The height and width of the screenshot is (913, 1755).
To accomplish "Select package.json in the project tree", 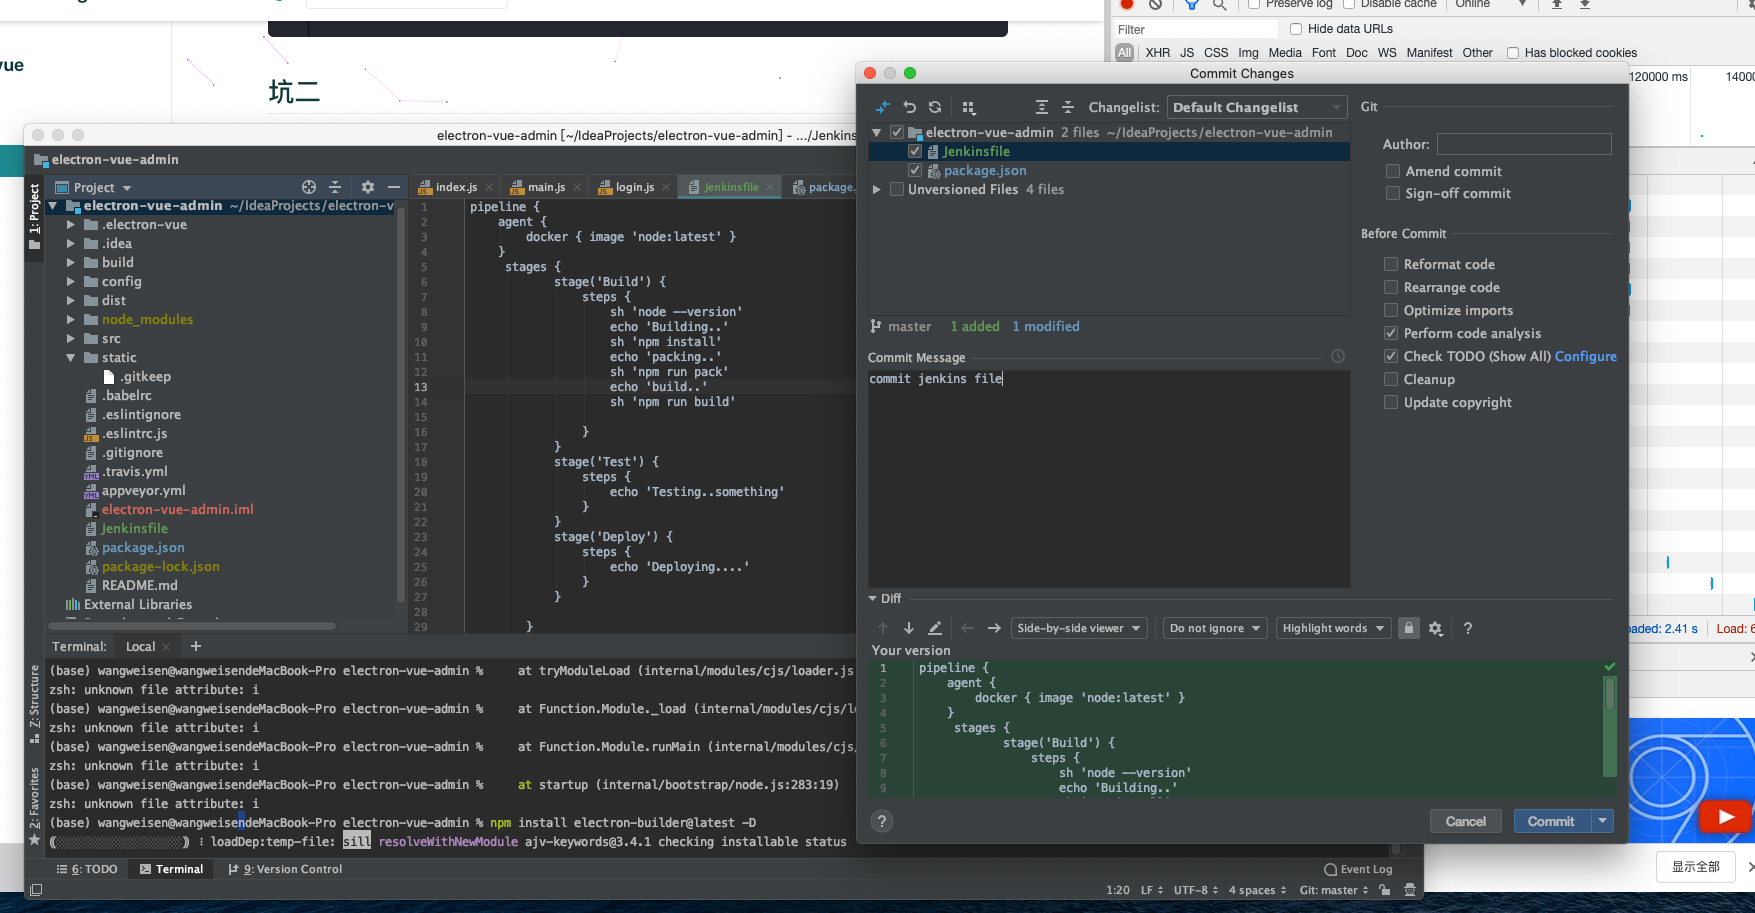I will point(143,548).
